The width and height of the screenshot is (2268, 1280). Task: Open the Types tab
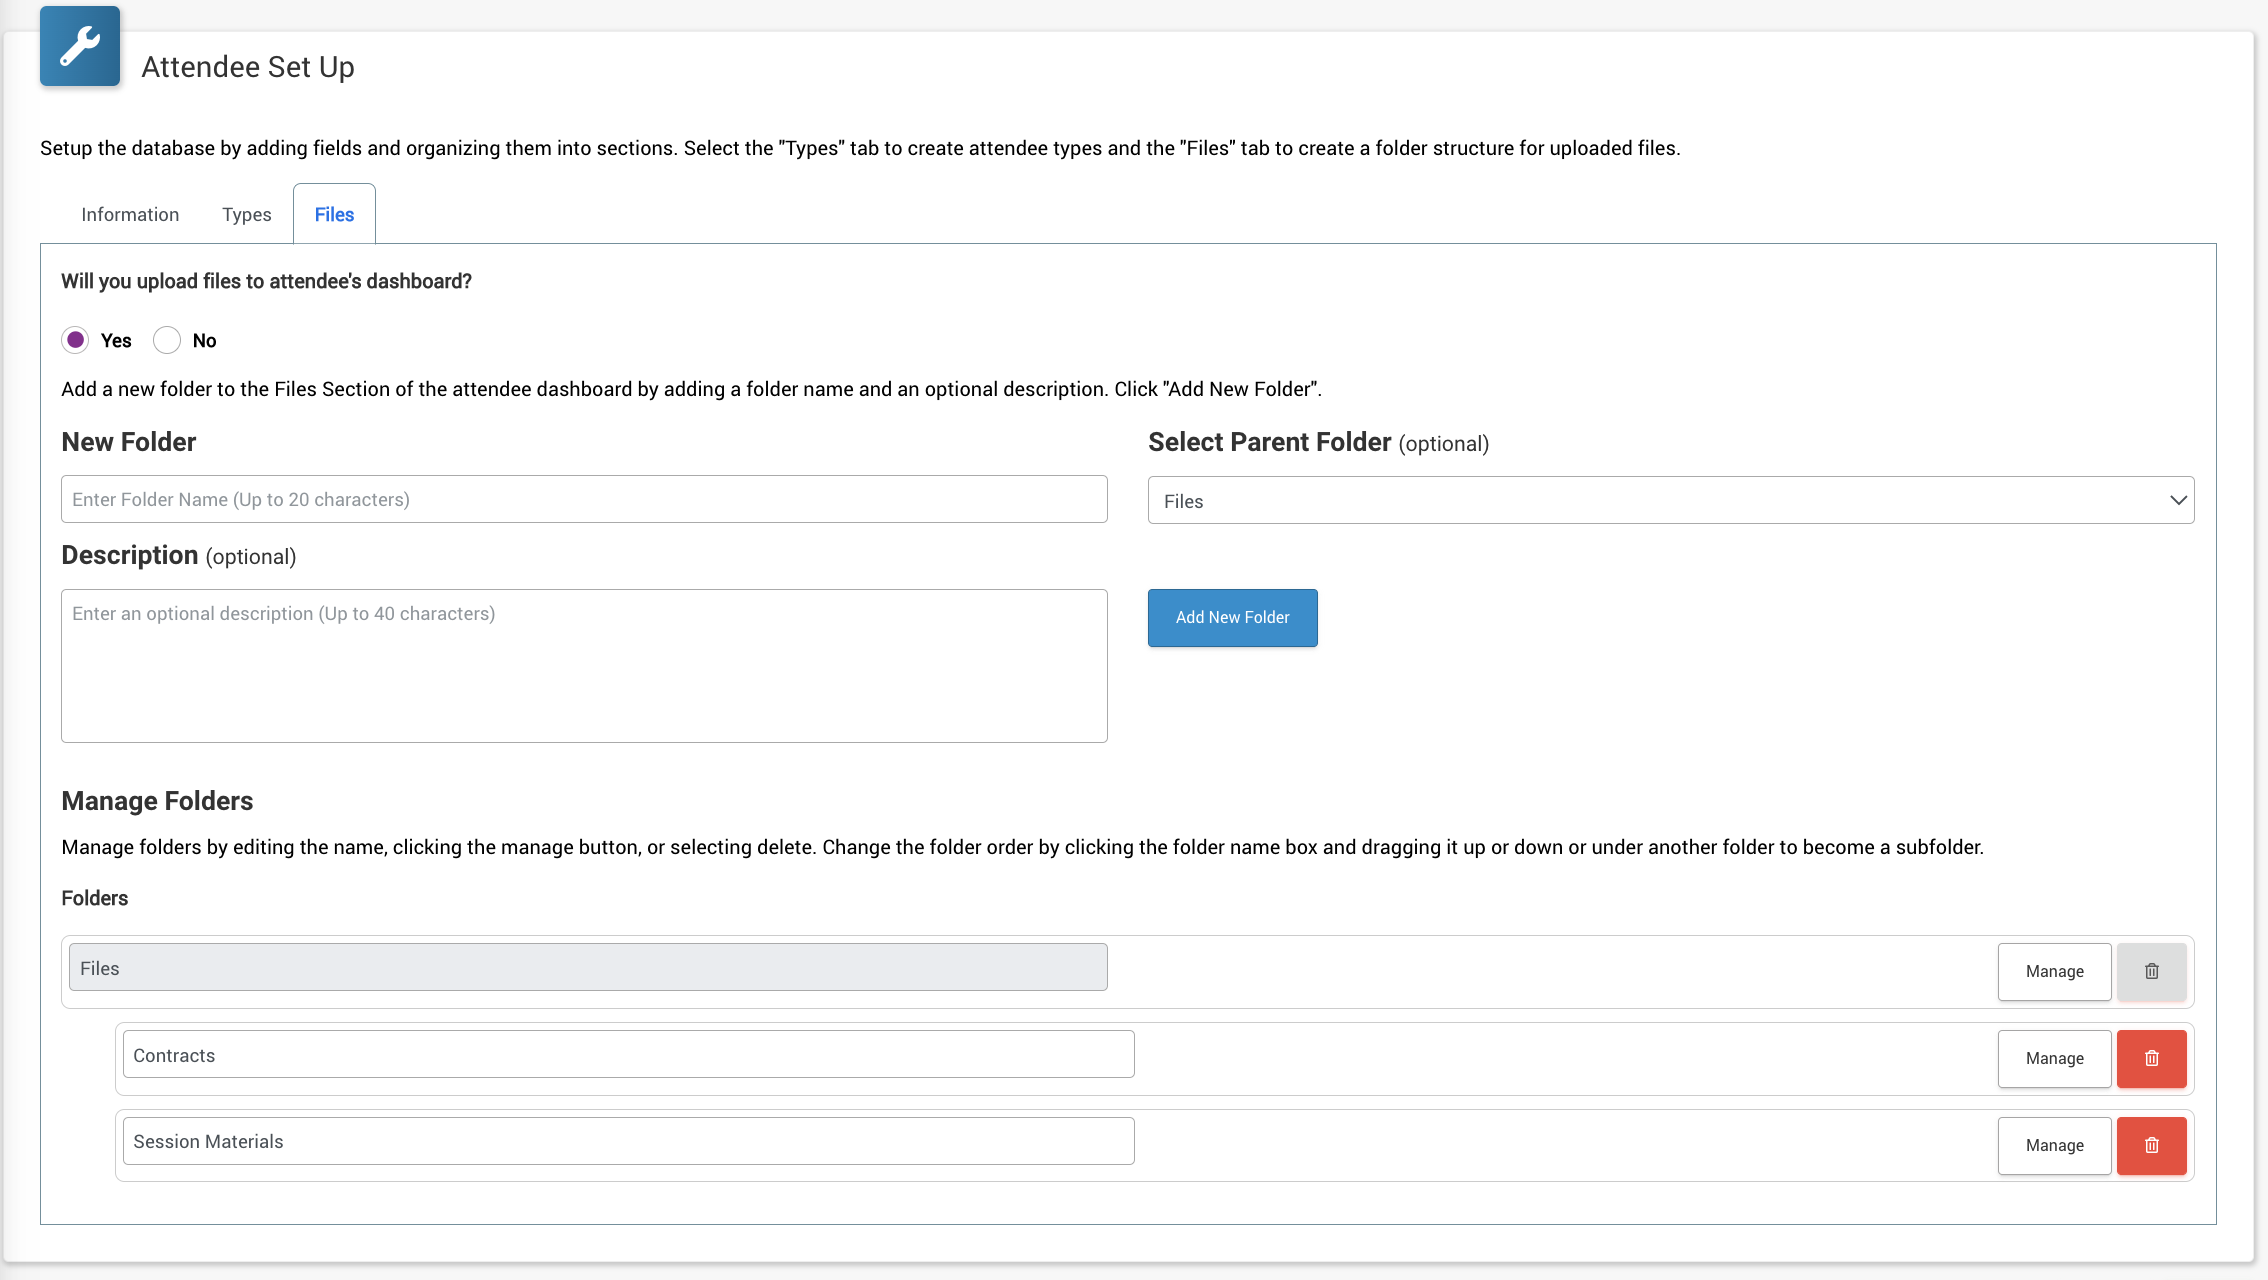[246, 214]
